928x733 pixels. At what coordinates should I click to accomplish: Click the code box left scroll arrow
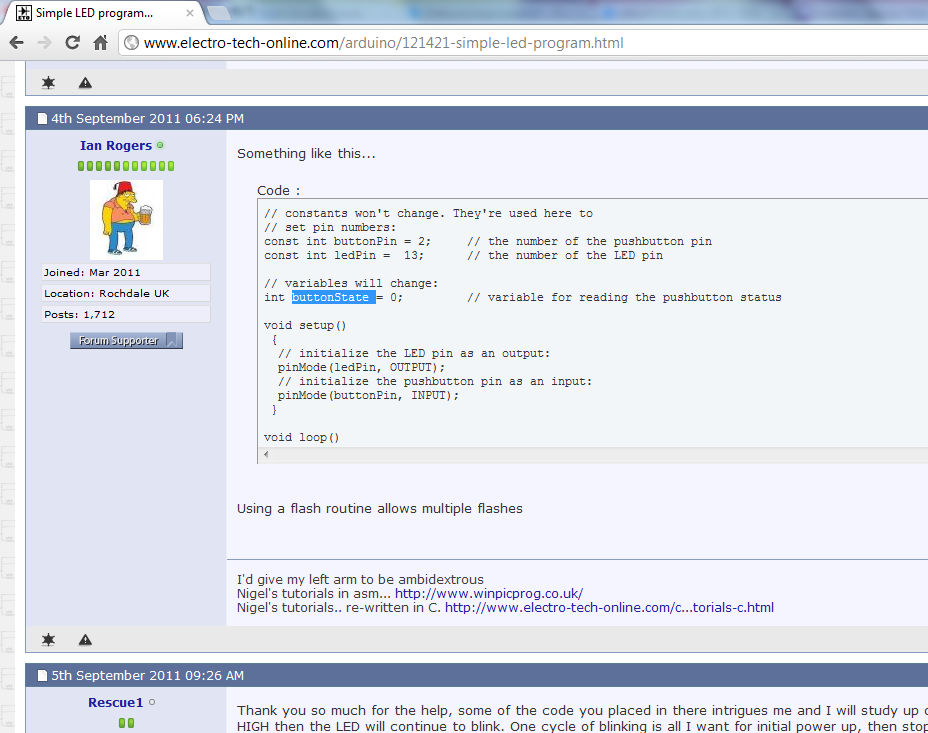coord(266,455)
